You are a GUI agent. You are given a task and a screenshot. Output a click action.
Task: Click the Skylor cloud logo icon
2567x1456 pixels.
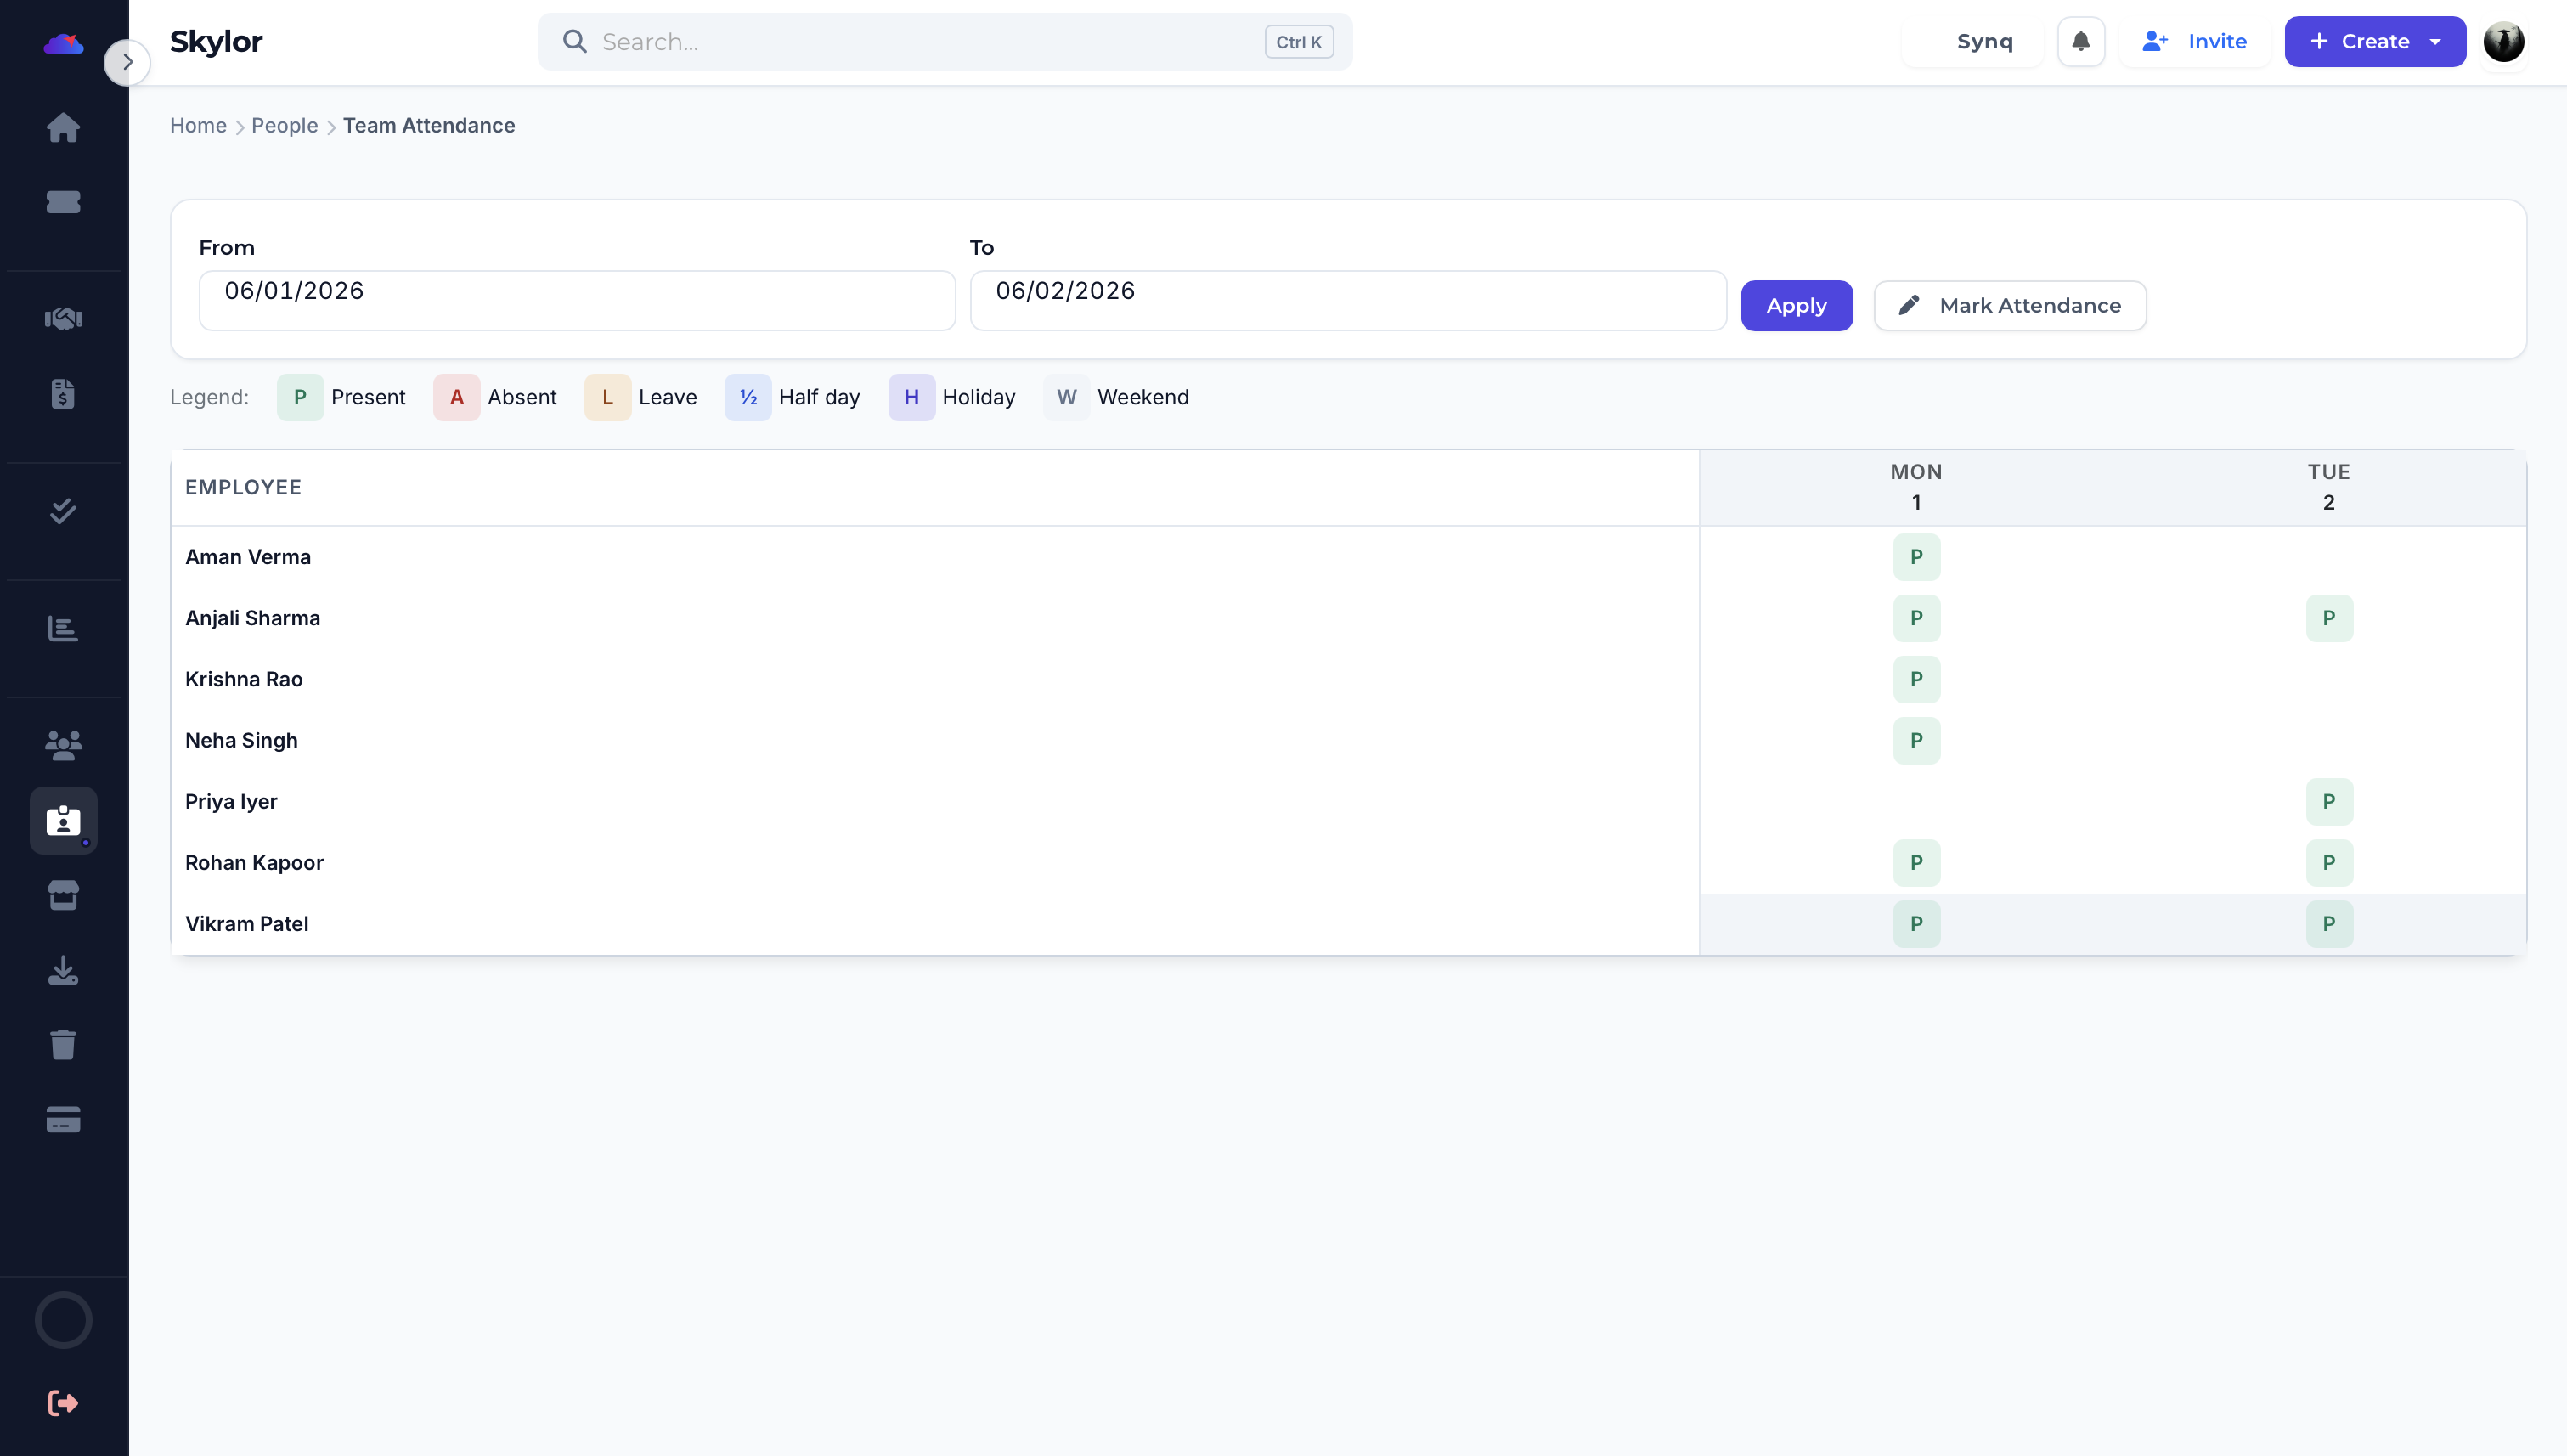point(63,43)
